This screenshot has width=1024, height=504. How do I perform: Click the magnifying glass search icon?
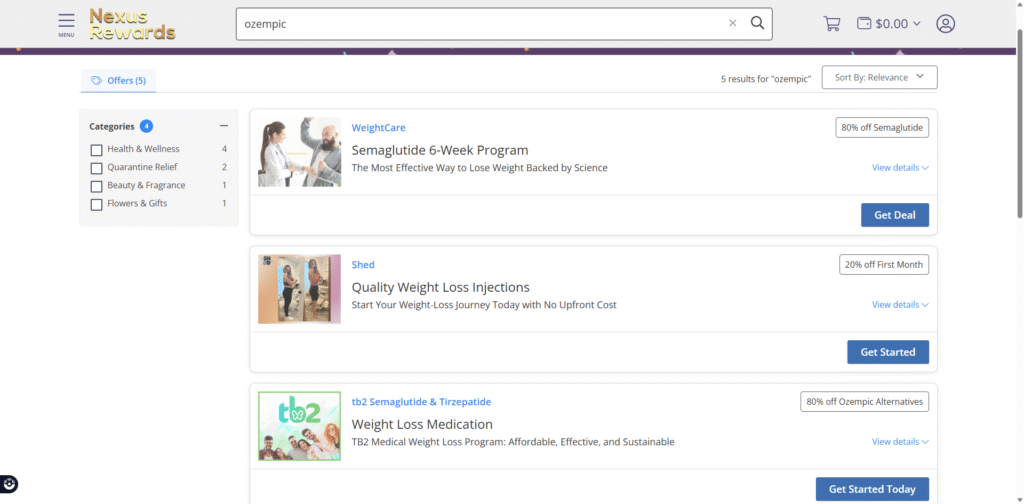757,24
